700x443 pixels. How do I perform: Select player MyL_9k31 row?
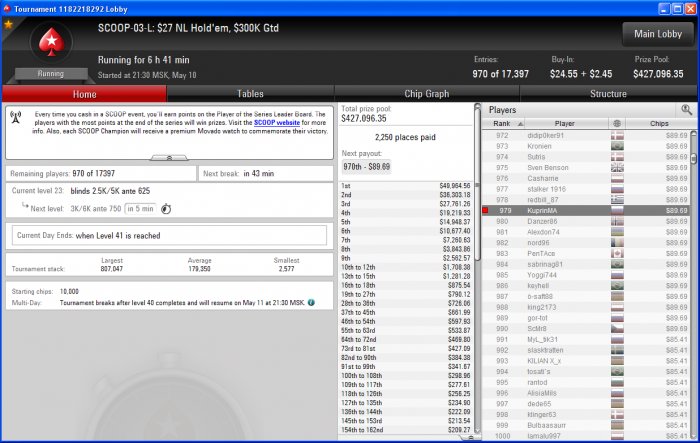pyautogui.click(x=586, y=339)
